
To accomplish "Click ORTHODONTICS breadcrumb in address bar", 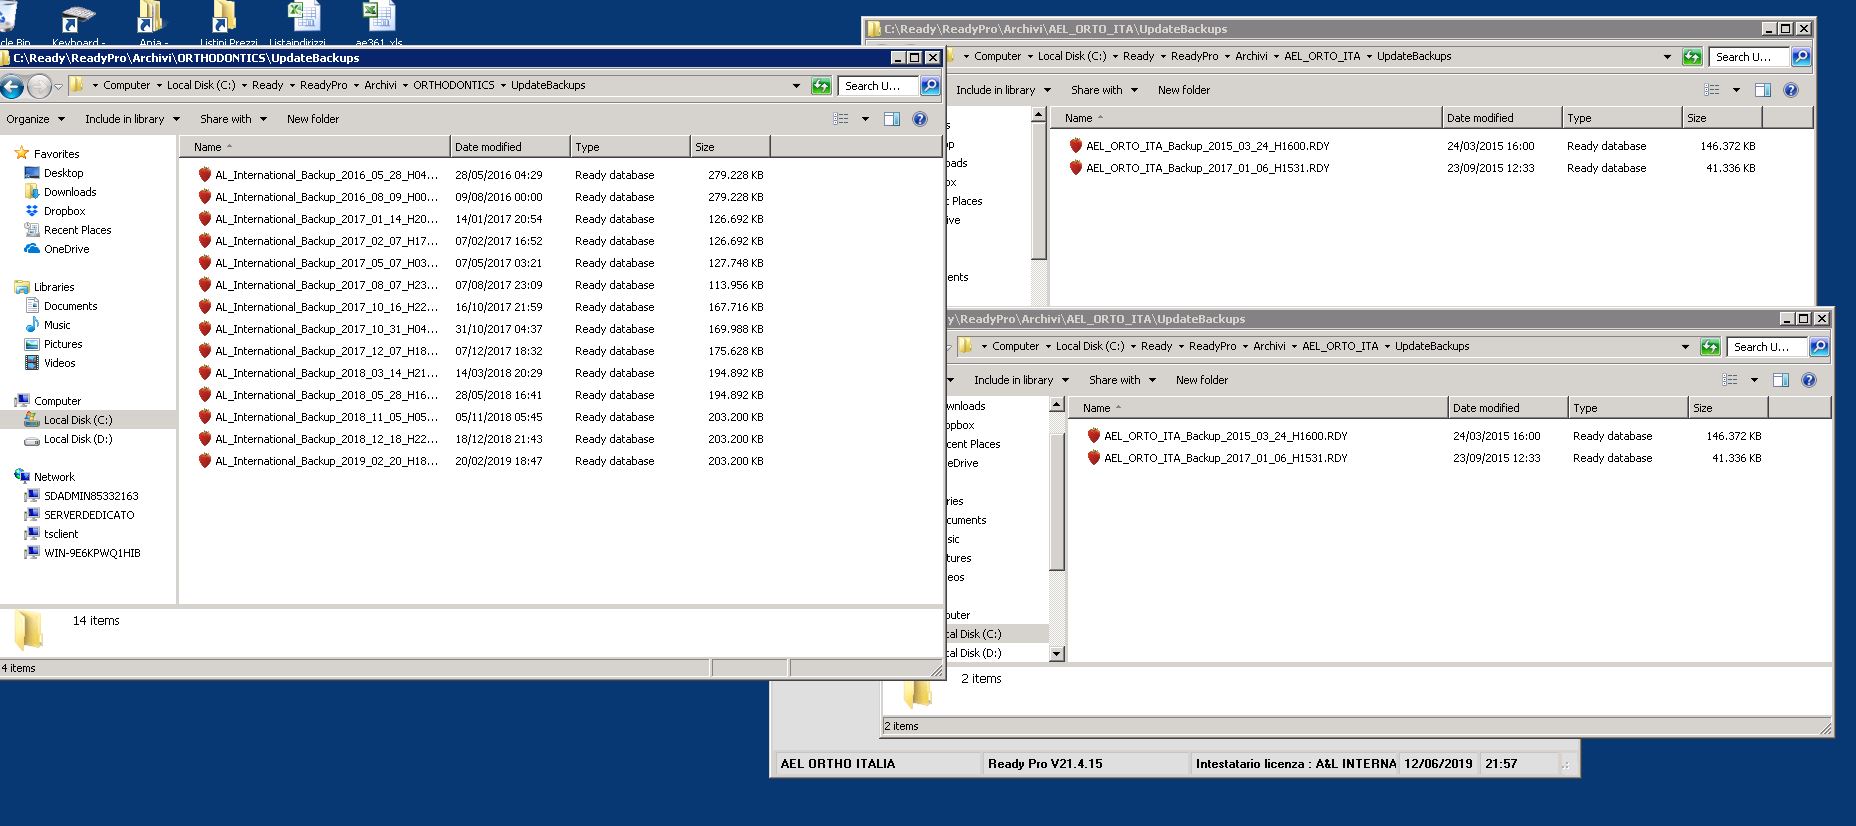I will tap(453, 86).
